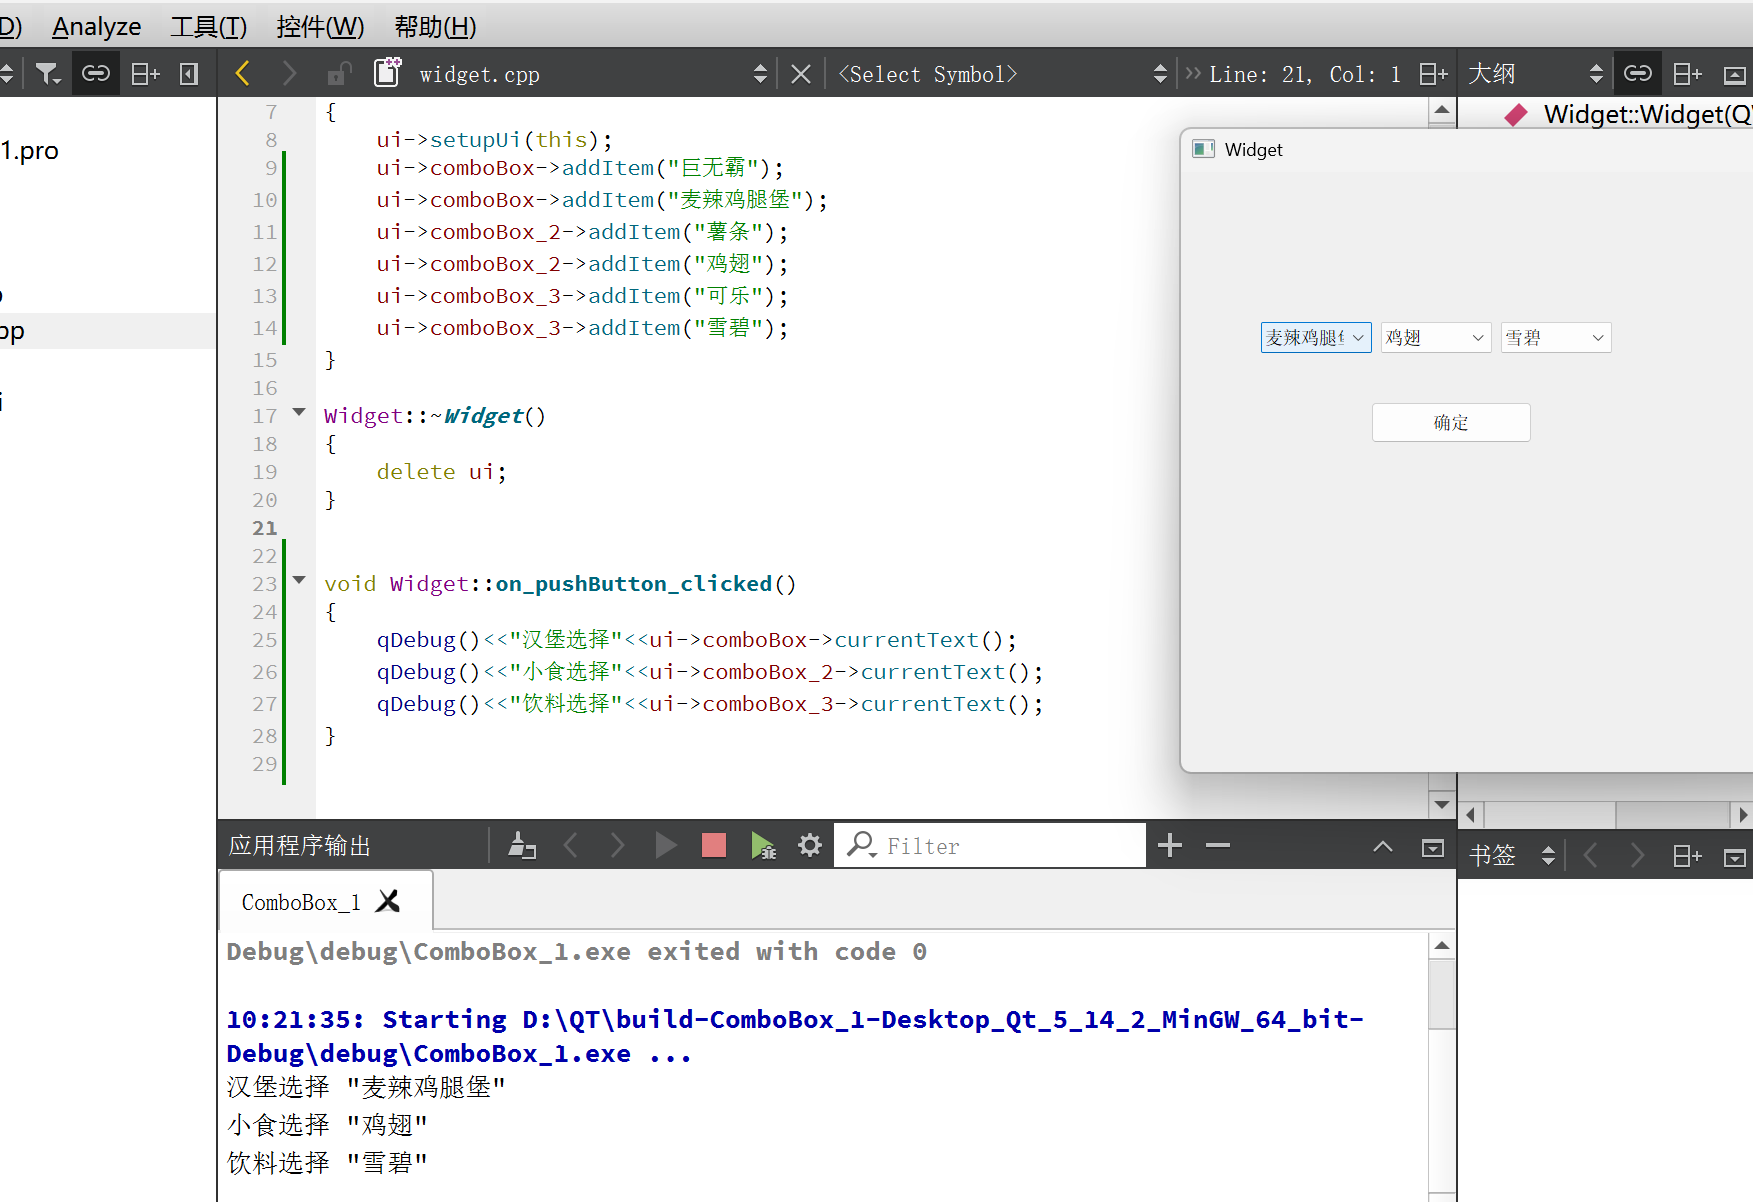Image resolution: width=1753 pixels, height=1202 pixels.
Task: Toggle outline synchronize with editor link
Action: [x=1638, y=73]
